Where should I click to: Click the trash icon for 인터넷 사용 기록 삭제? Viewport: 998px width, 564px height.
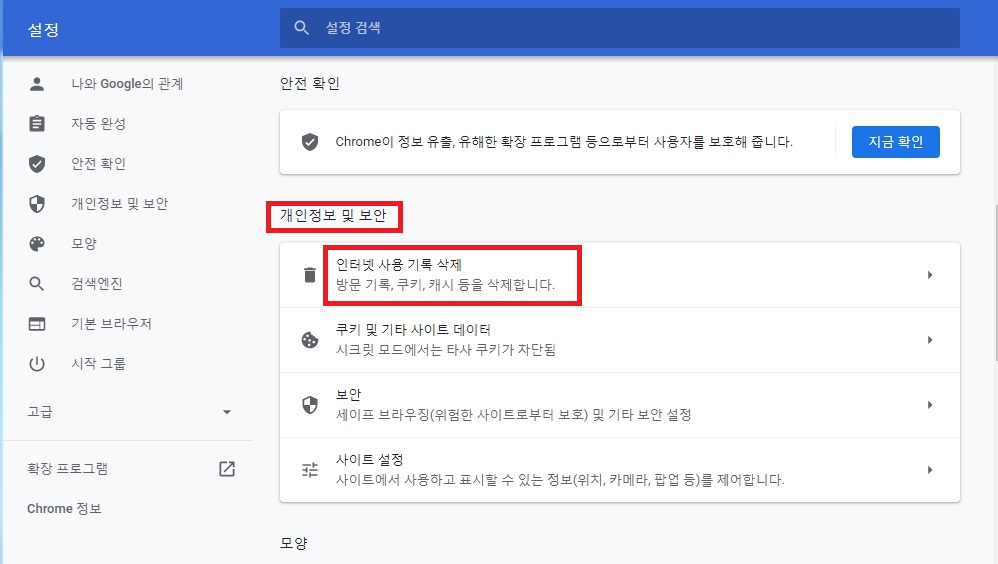point(310,275)
